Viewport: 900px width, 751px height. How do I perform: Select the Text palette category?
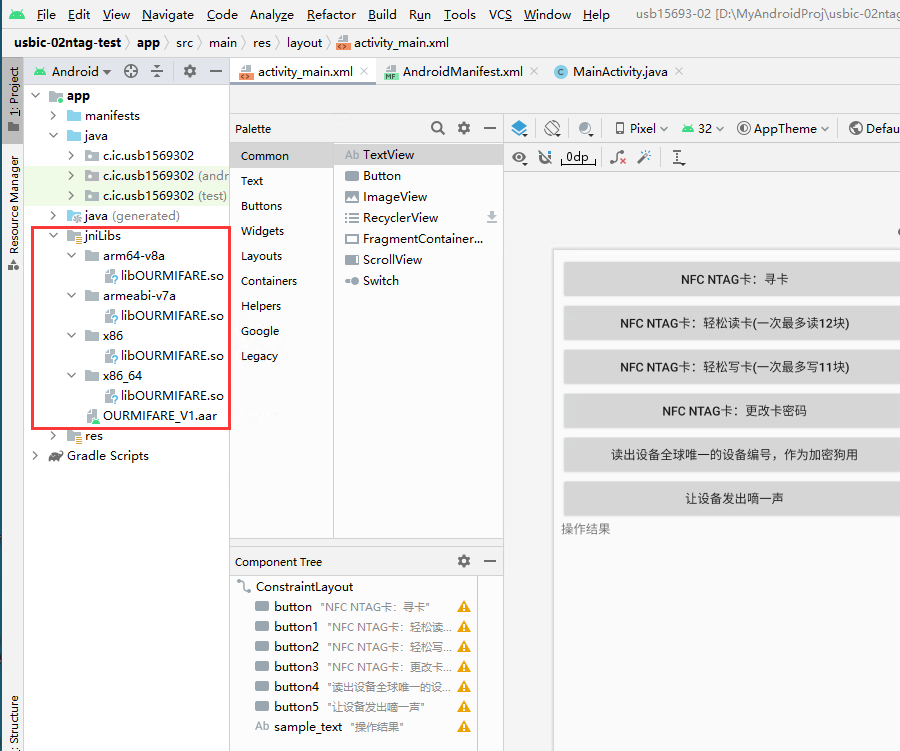pyautogui.click(x=252, y=181)
